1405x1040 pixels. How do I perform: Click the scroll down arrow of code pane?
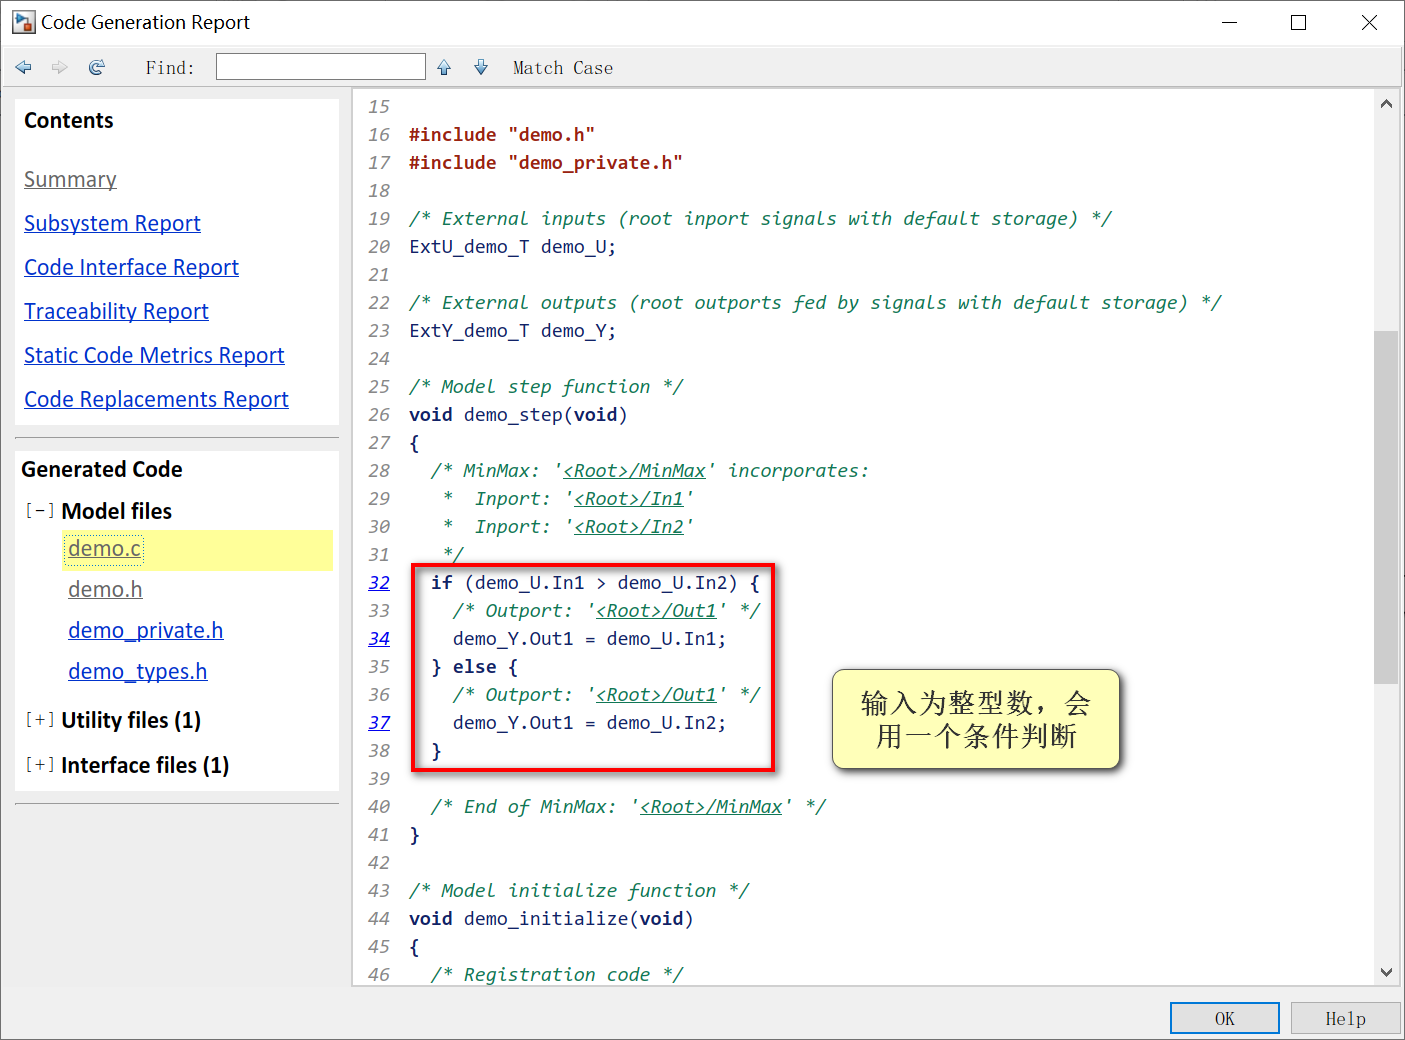(x=1386, y=972)
